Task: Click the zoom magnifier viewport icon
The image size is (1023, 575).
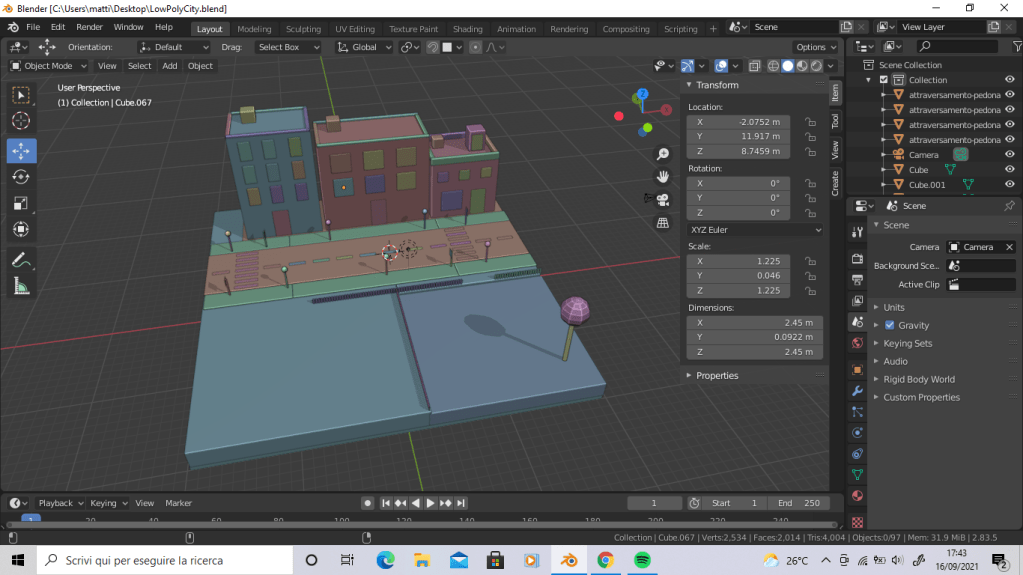Action: pyautogui.click(x=662, y=154)
